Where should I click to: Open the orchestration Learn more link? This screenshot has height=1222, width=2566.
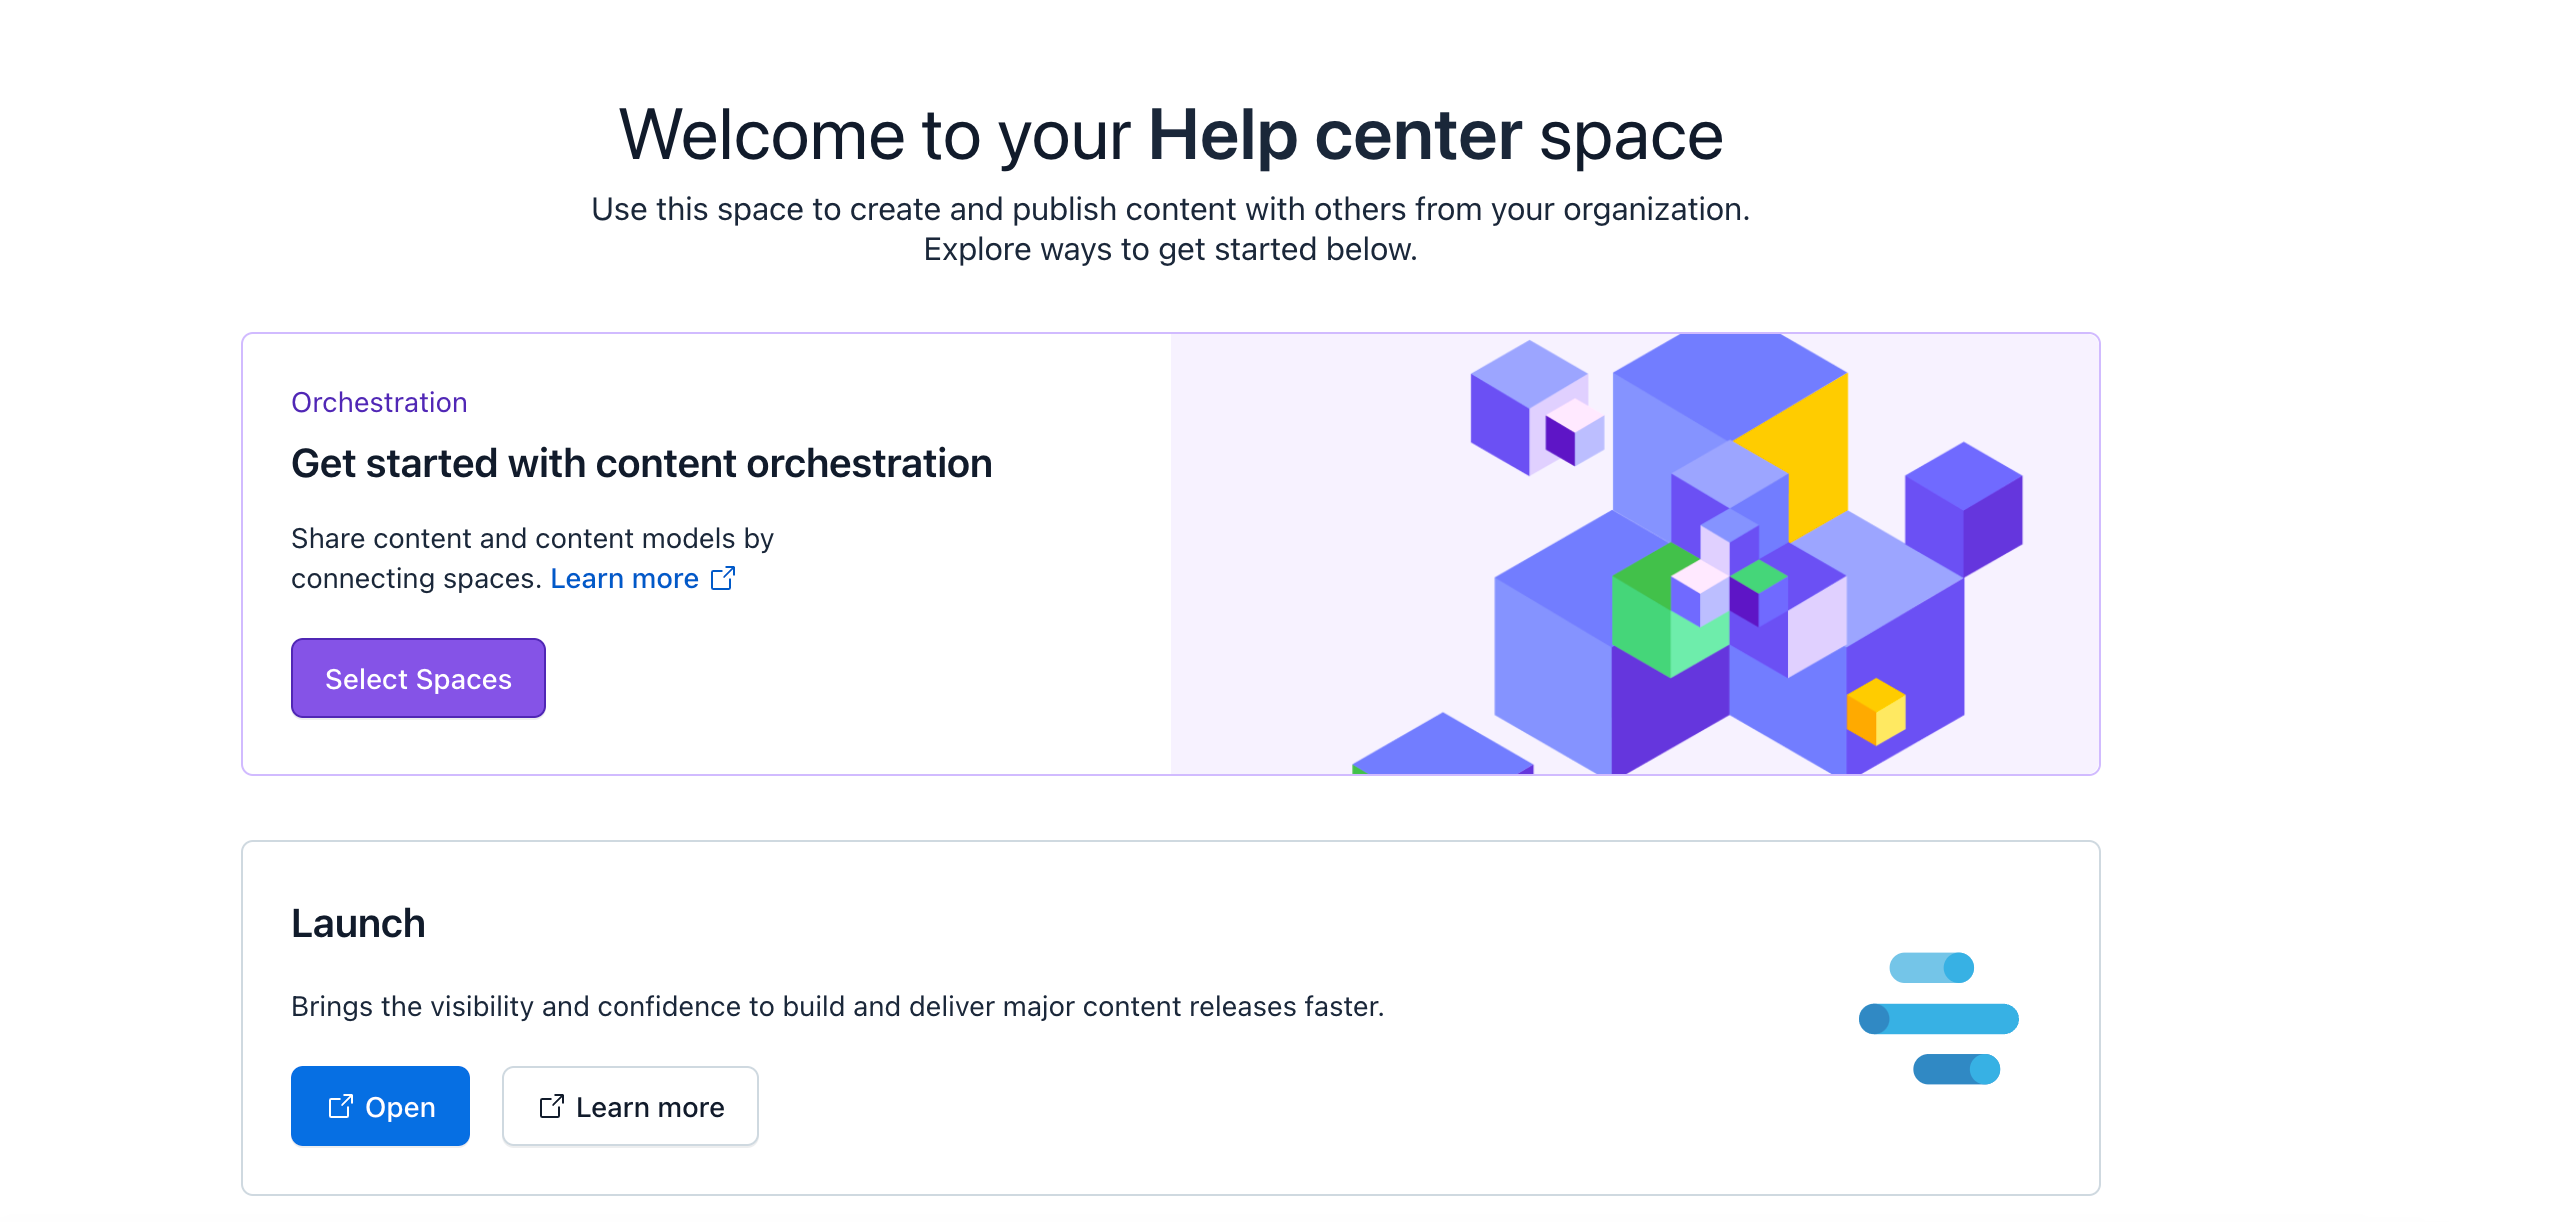pyautogui.click(x=624, y=579)
